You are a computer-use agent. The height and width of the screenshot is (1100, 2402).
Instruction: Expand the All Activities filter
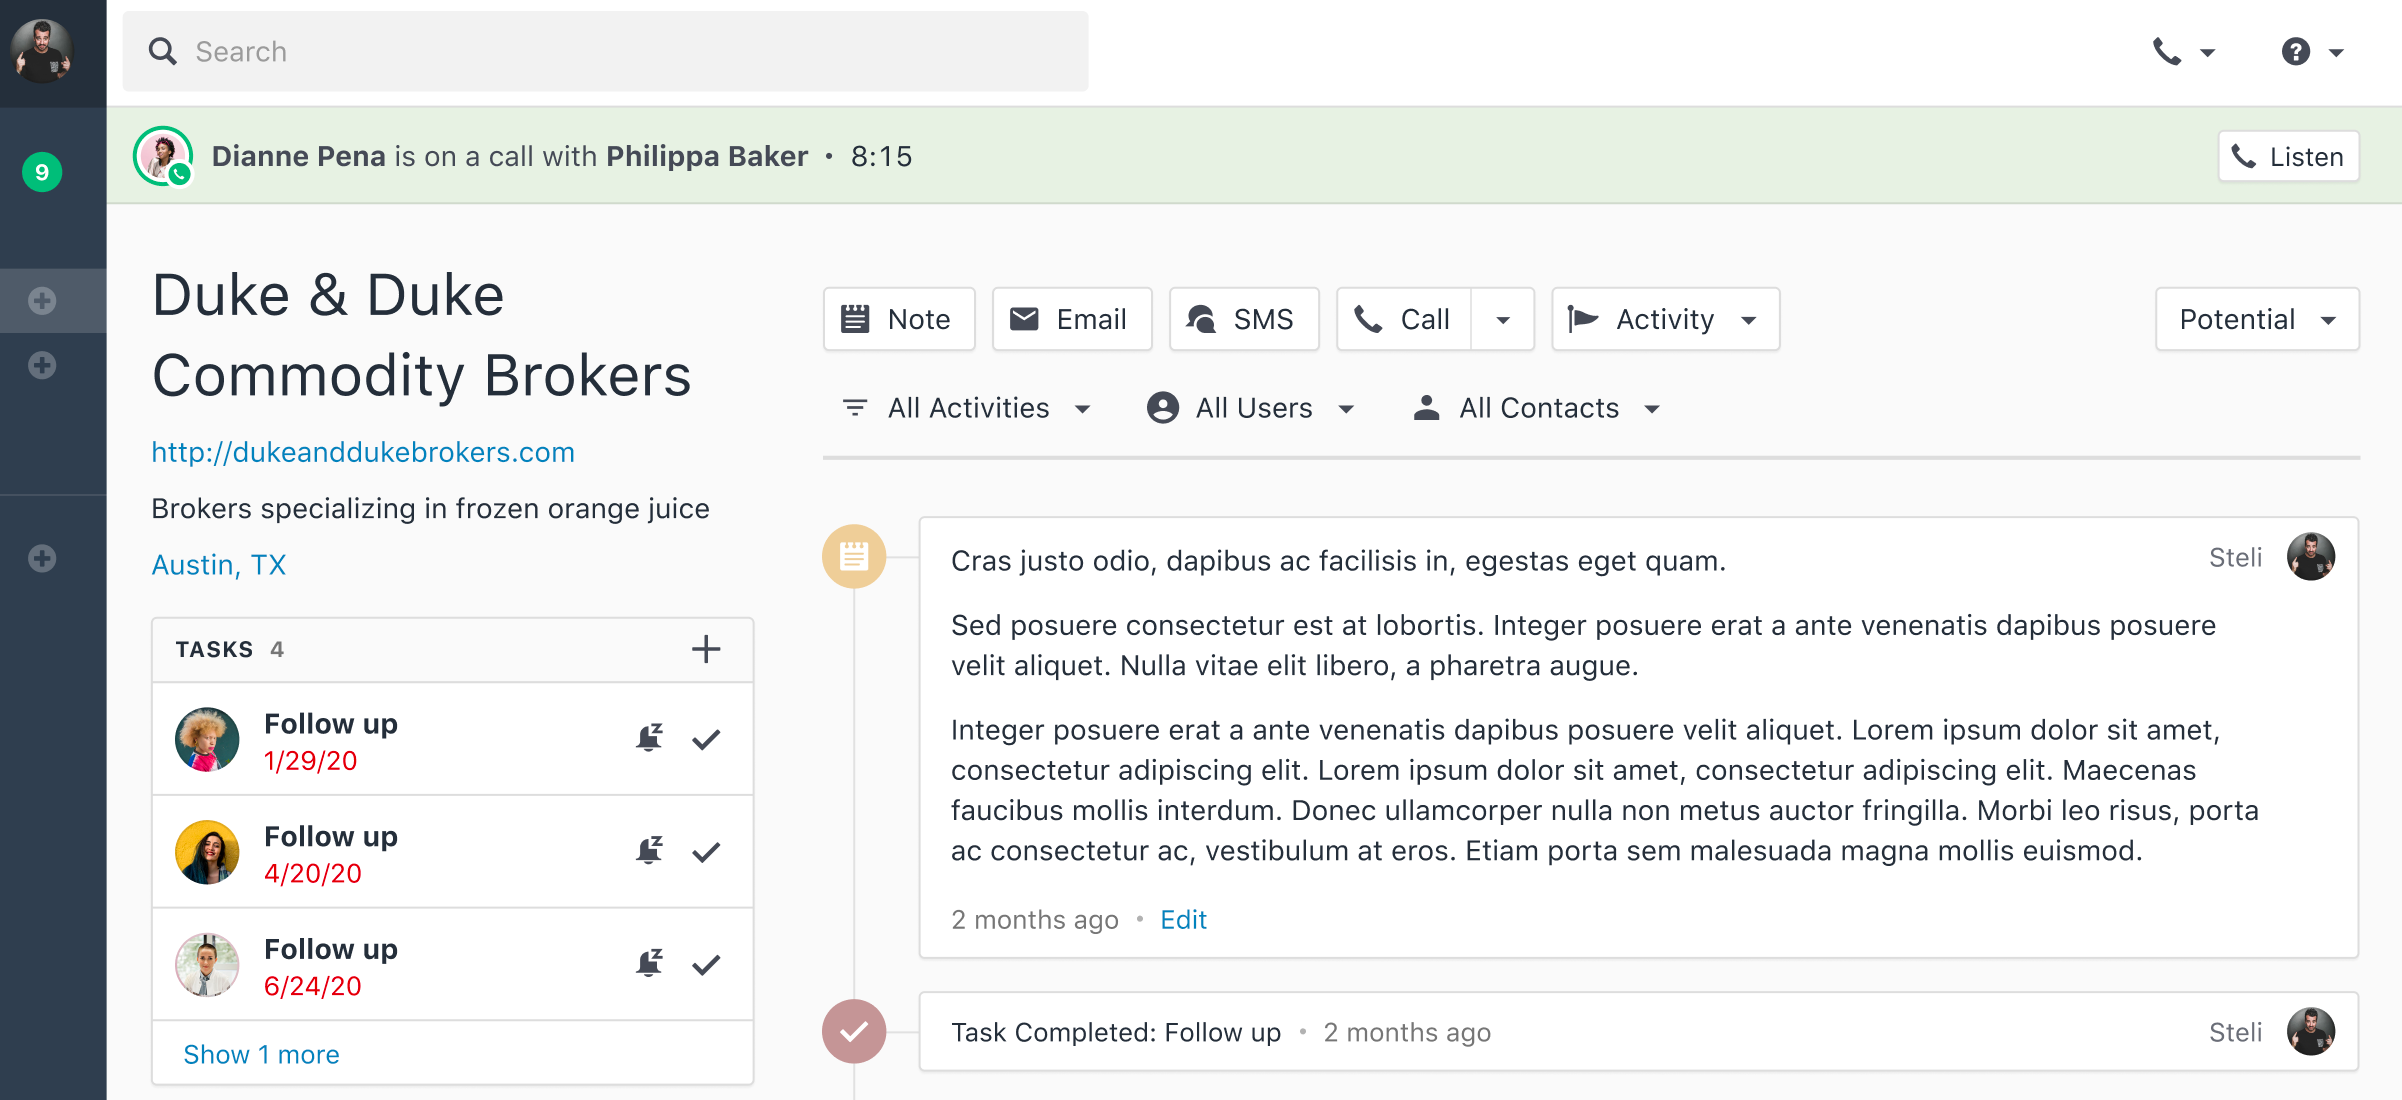(968, 408)
